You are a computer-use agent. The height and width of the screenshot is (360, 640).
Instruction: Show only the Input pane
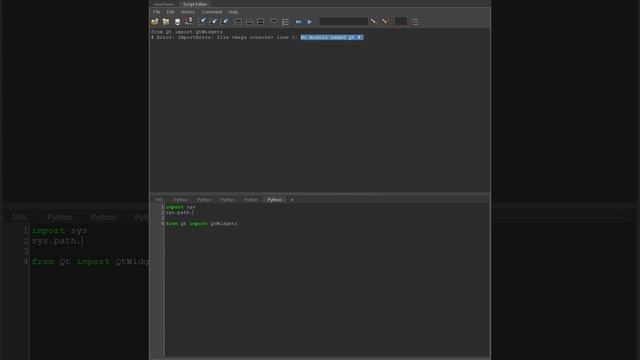point(249,21)
